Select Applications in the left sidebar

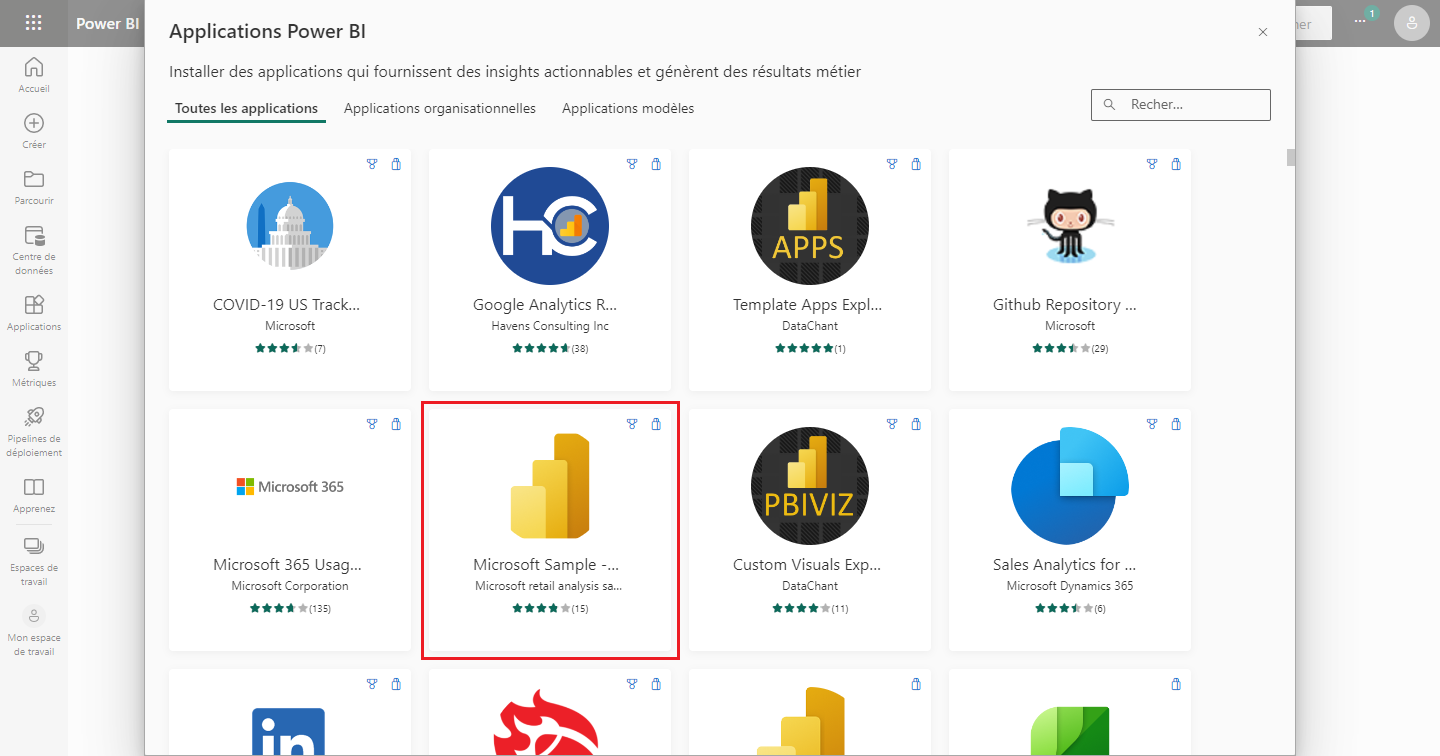click(34, 313)
